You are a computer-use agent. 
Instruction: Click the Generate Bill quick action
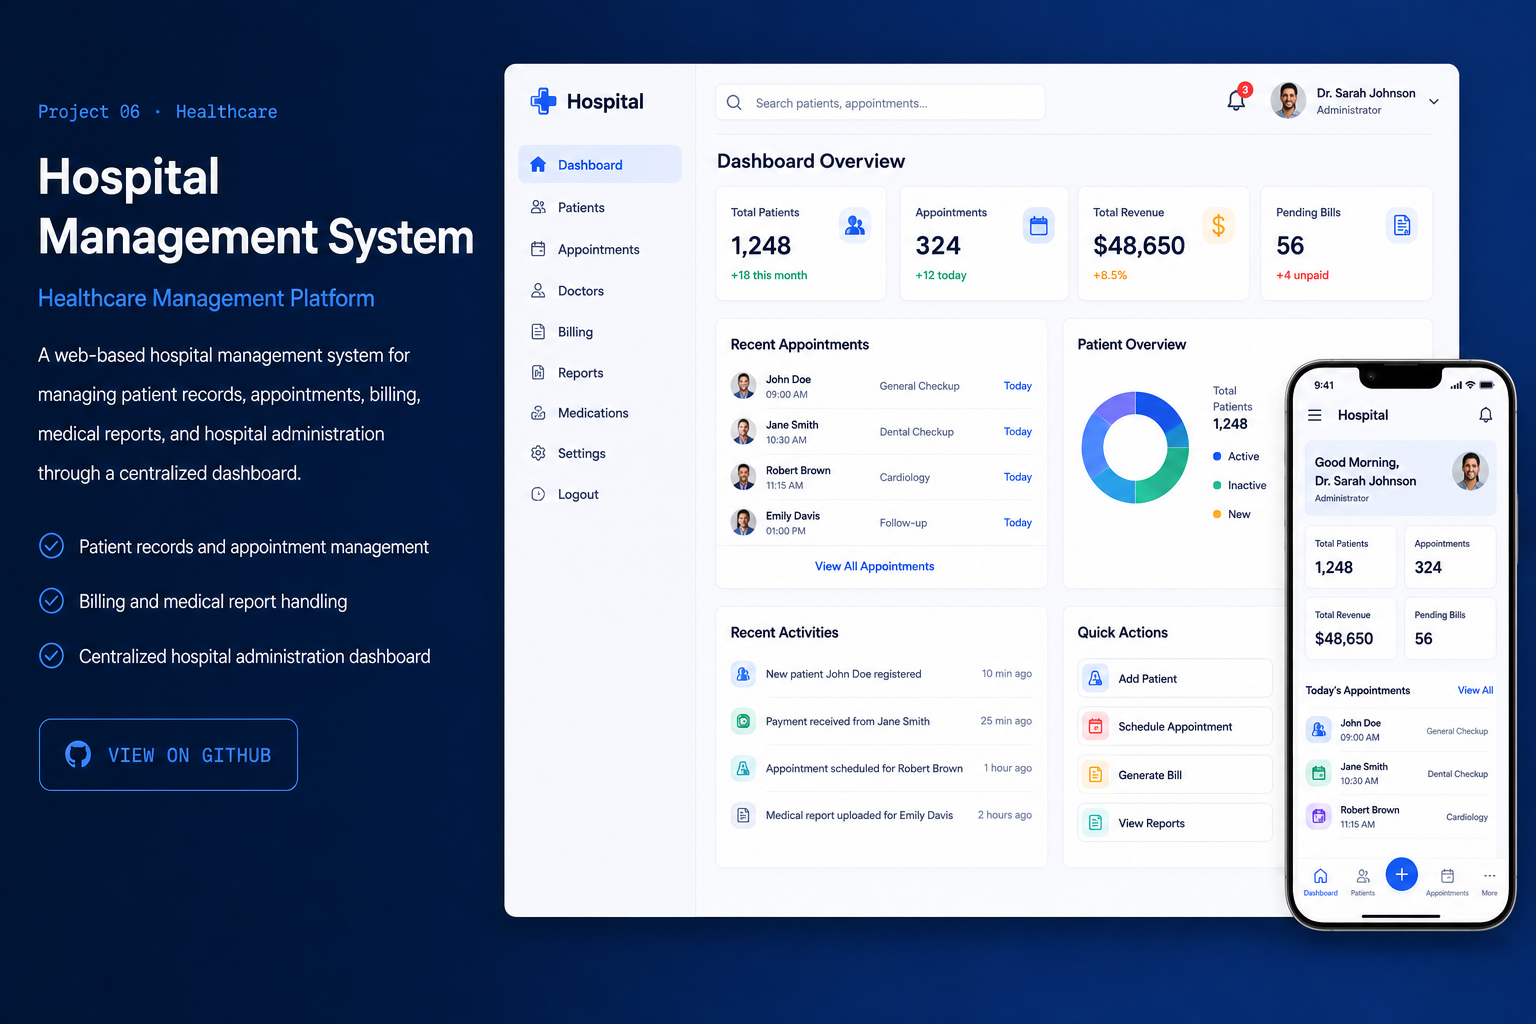1175,775
